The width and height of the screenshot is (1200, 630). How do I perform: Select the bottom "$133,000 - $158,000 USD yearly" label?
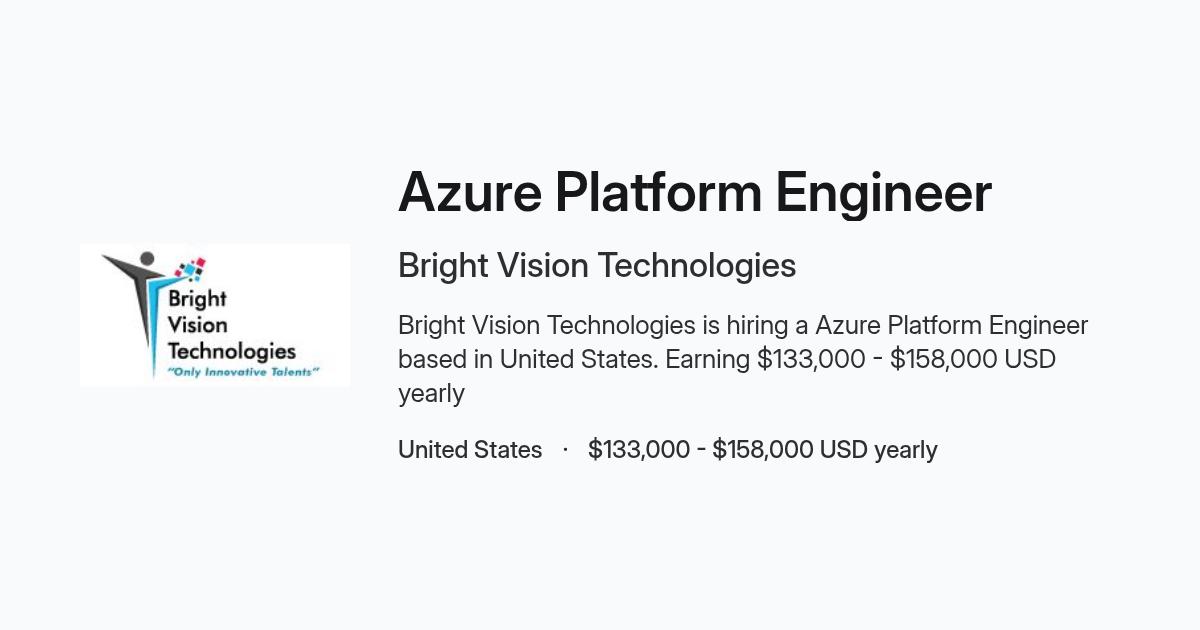coord(763,450)
